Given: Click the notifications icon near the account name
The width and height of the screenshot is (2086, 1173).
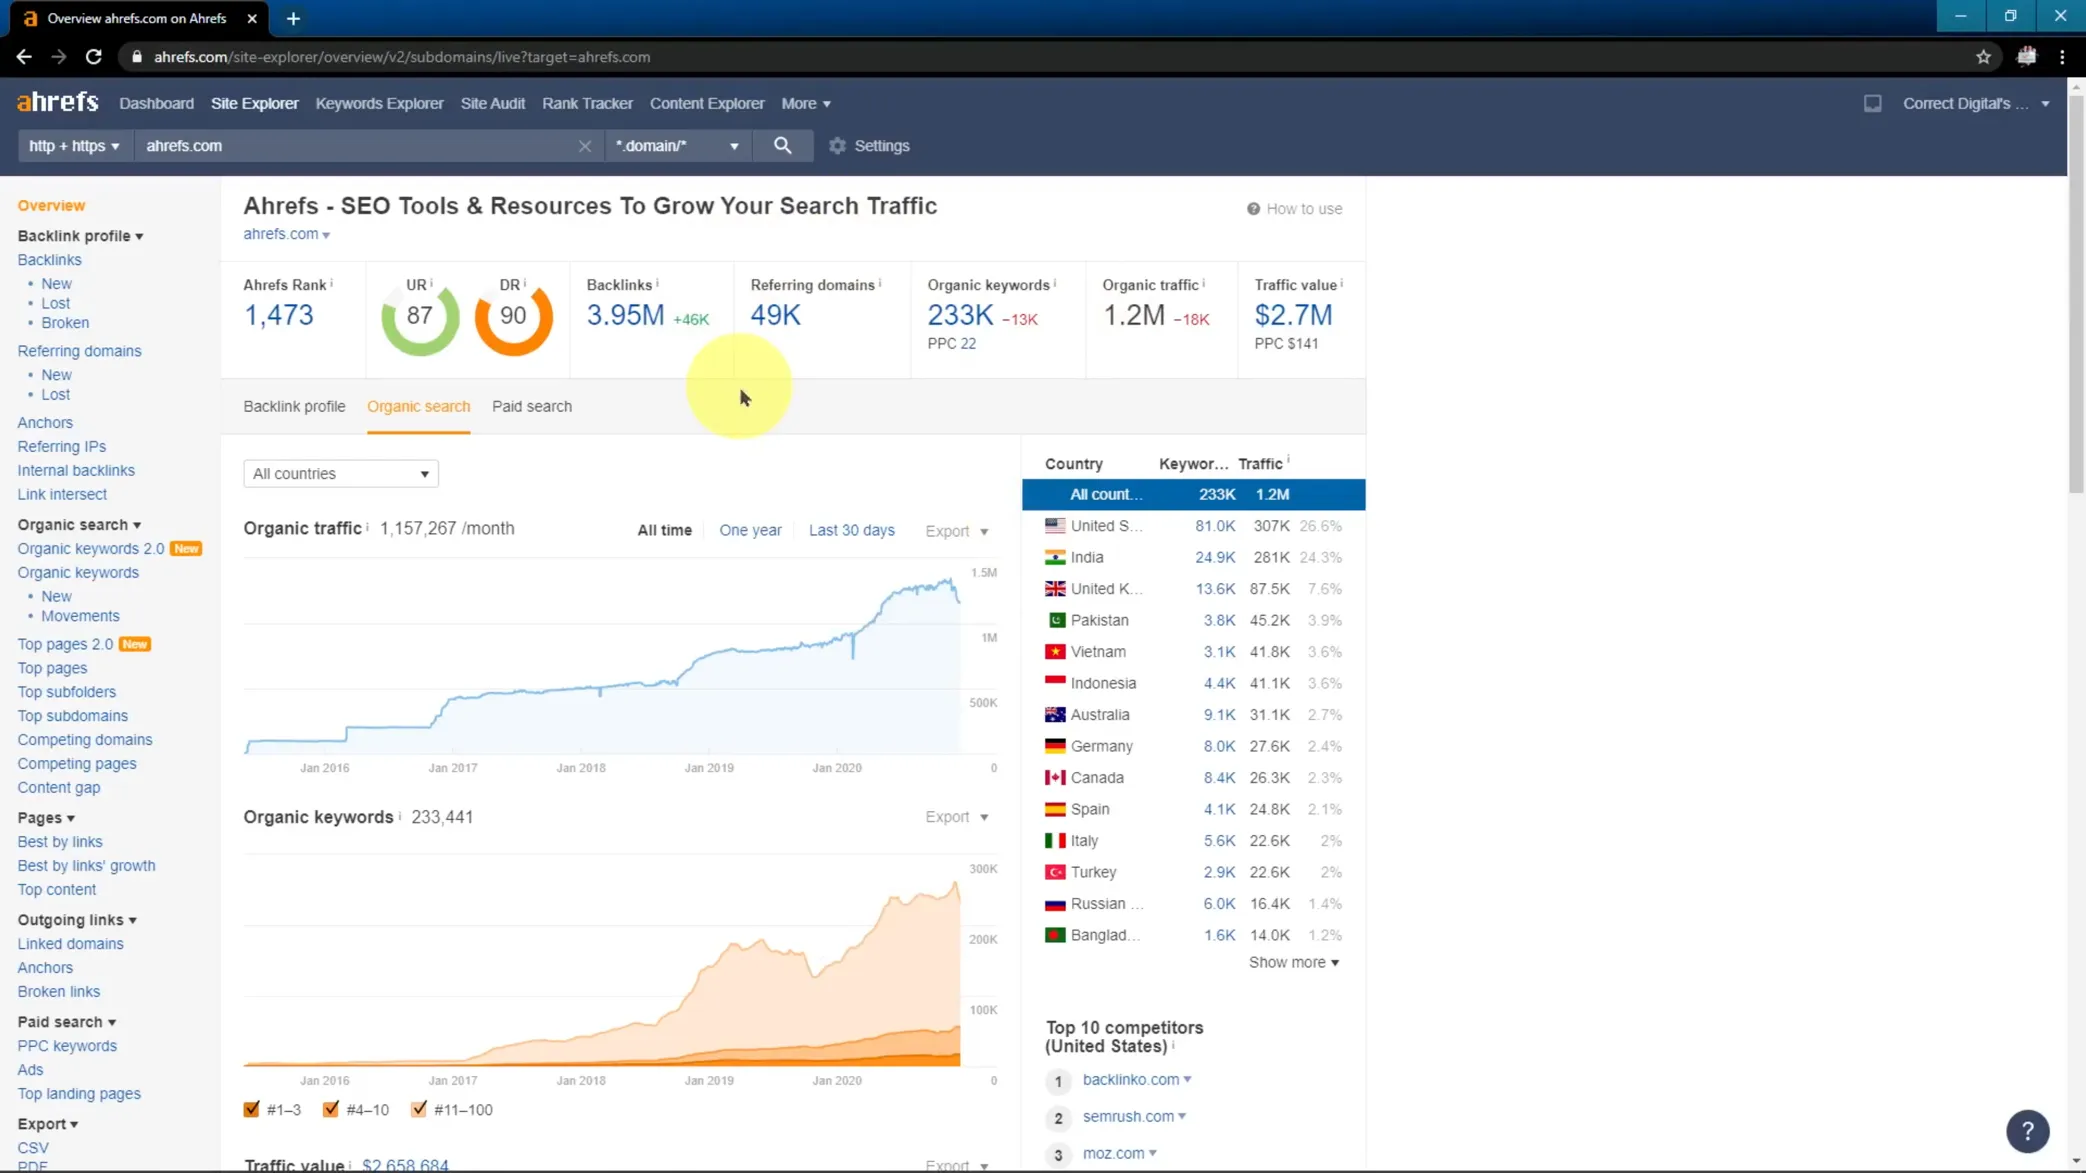Looking at the screenshot, I should [x=1872, y=103].
